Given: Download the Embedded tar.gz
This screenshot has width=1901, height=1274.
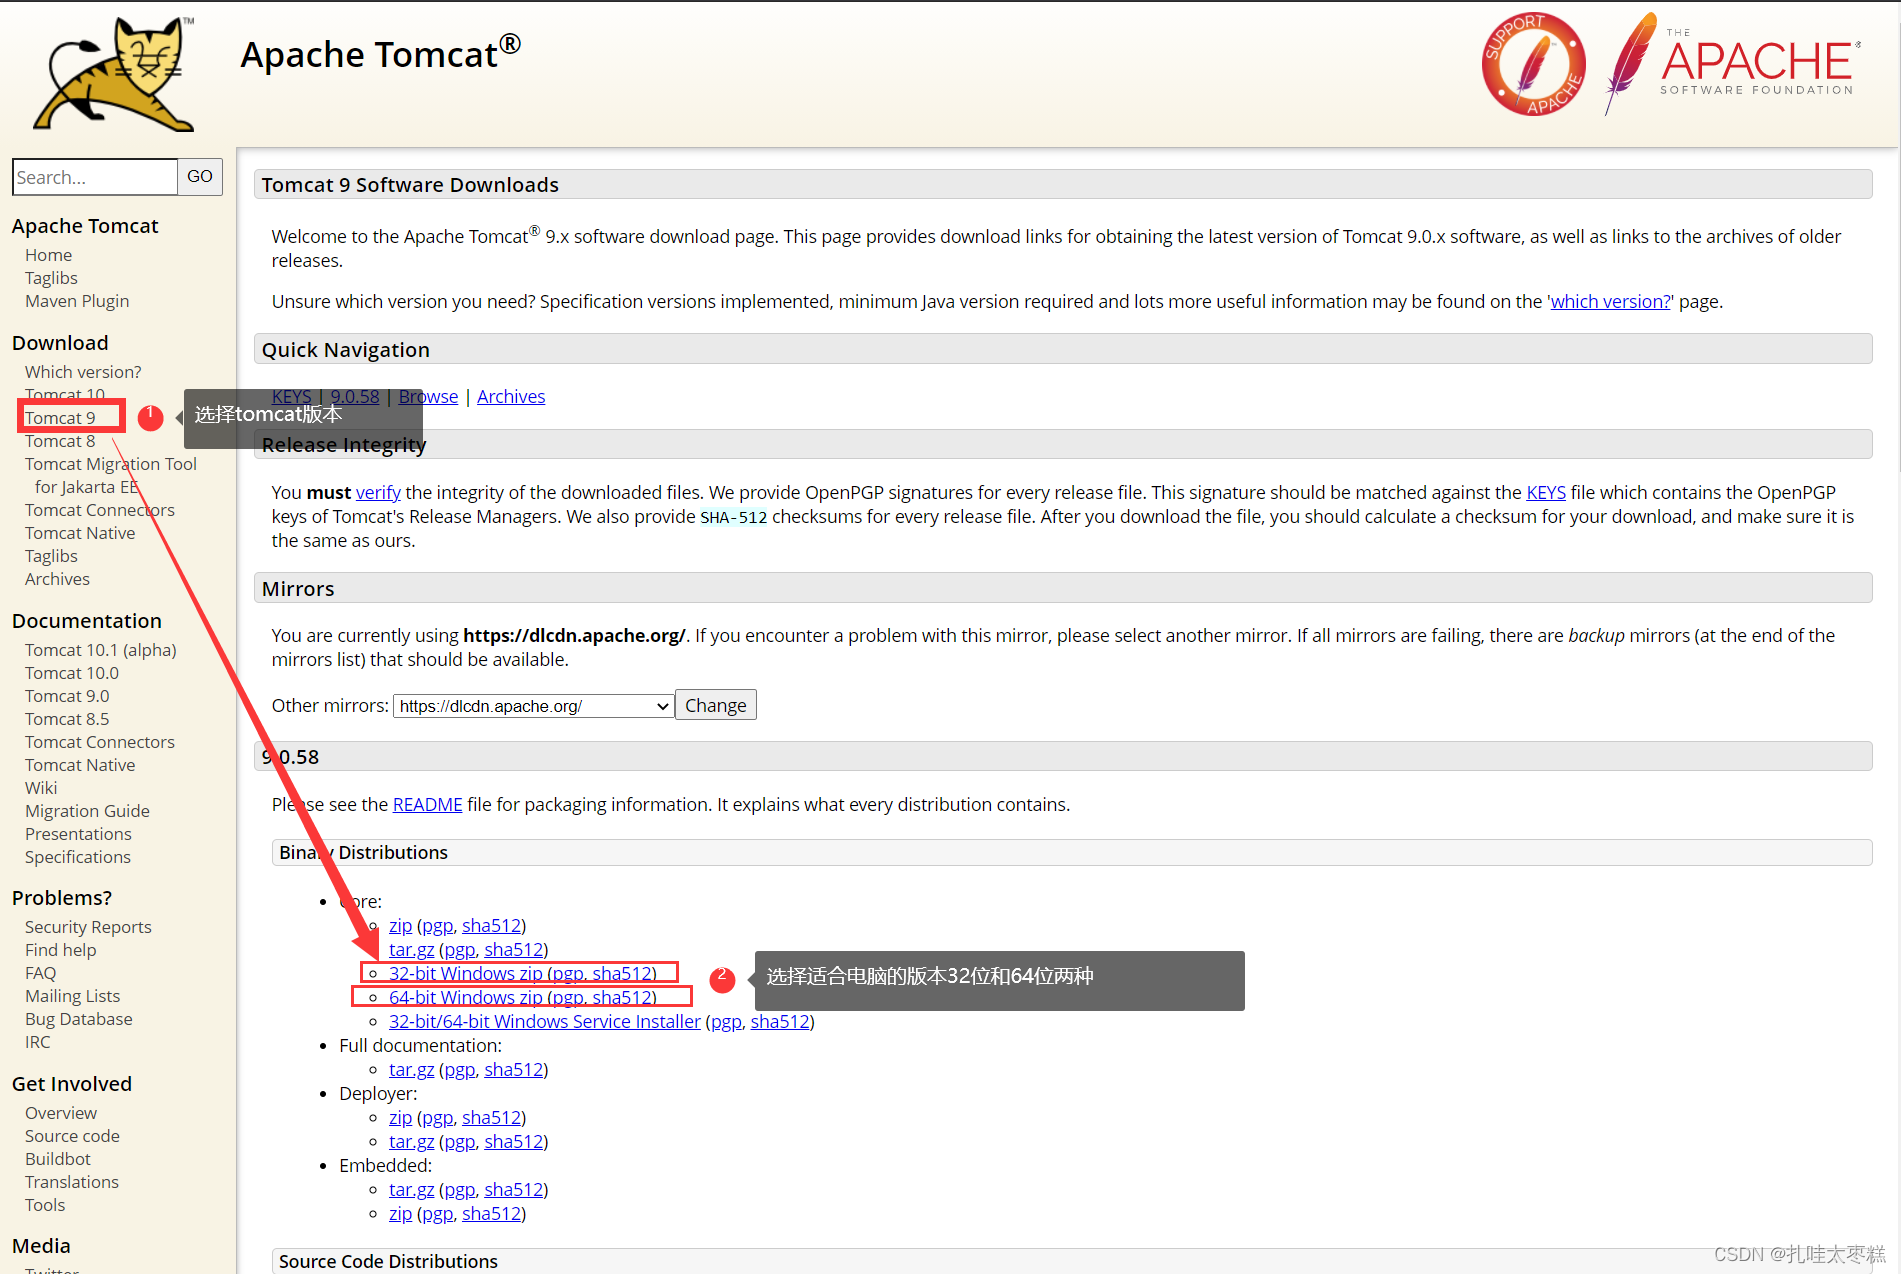Looking at the screenshot, I should point(411,1189).
